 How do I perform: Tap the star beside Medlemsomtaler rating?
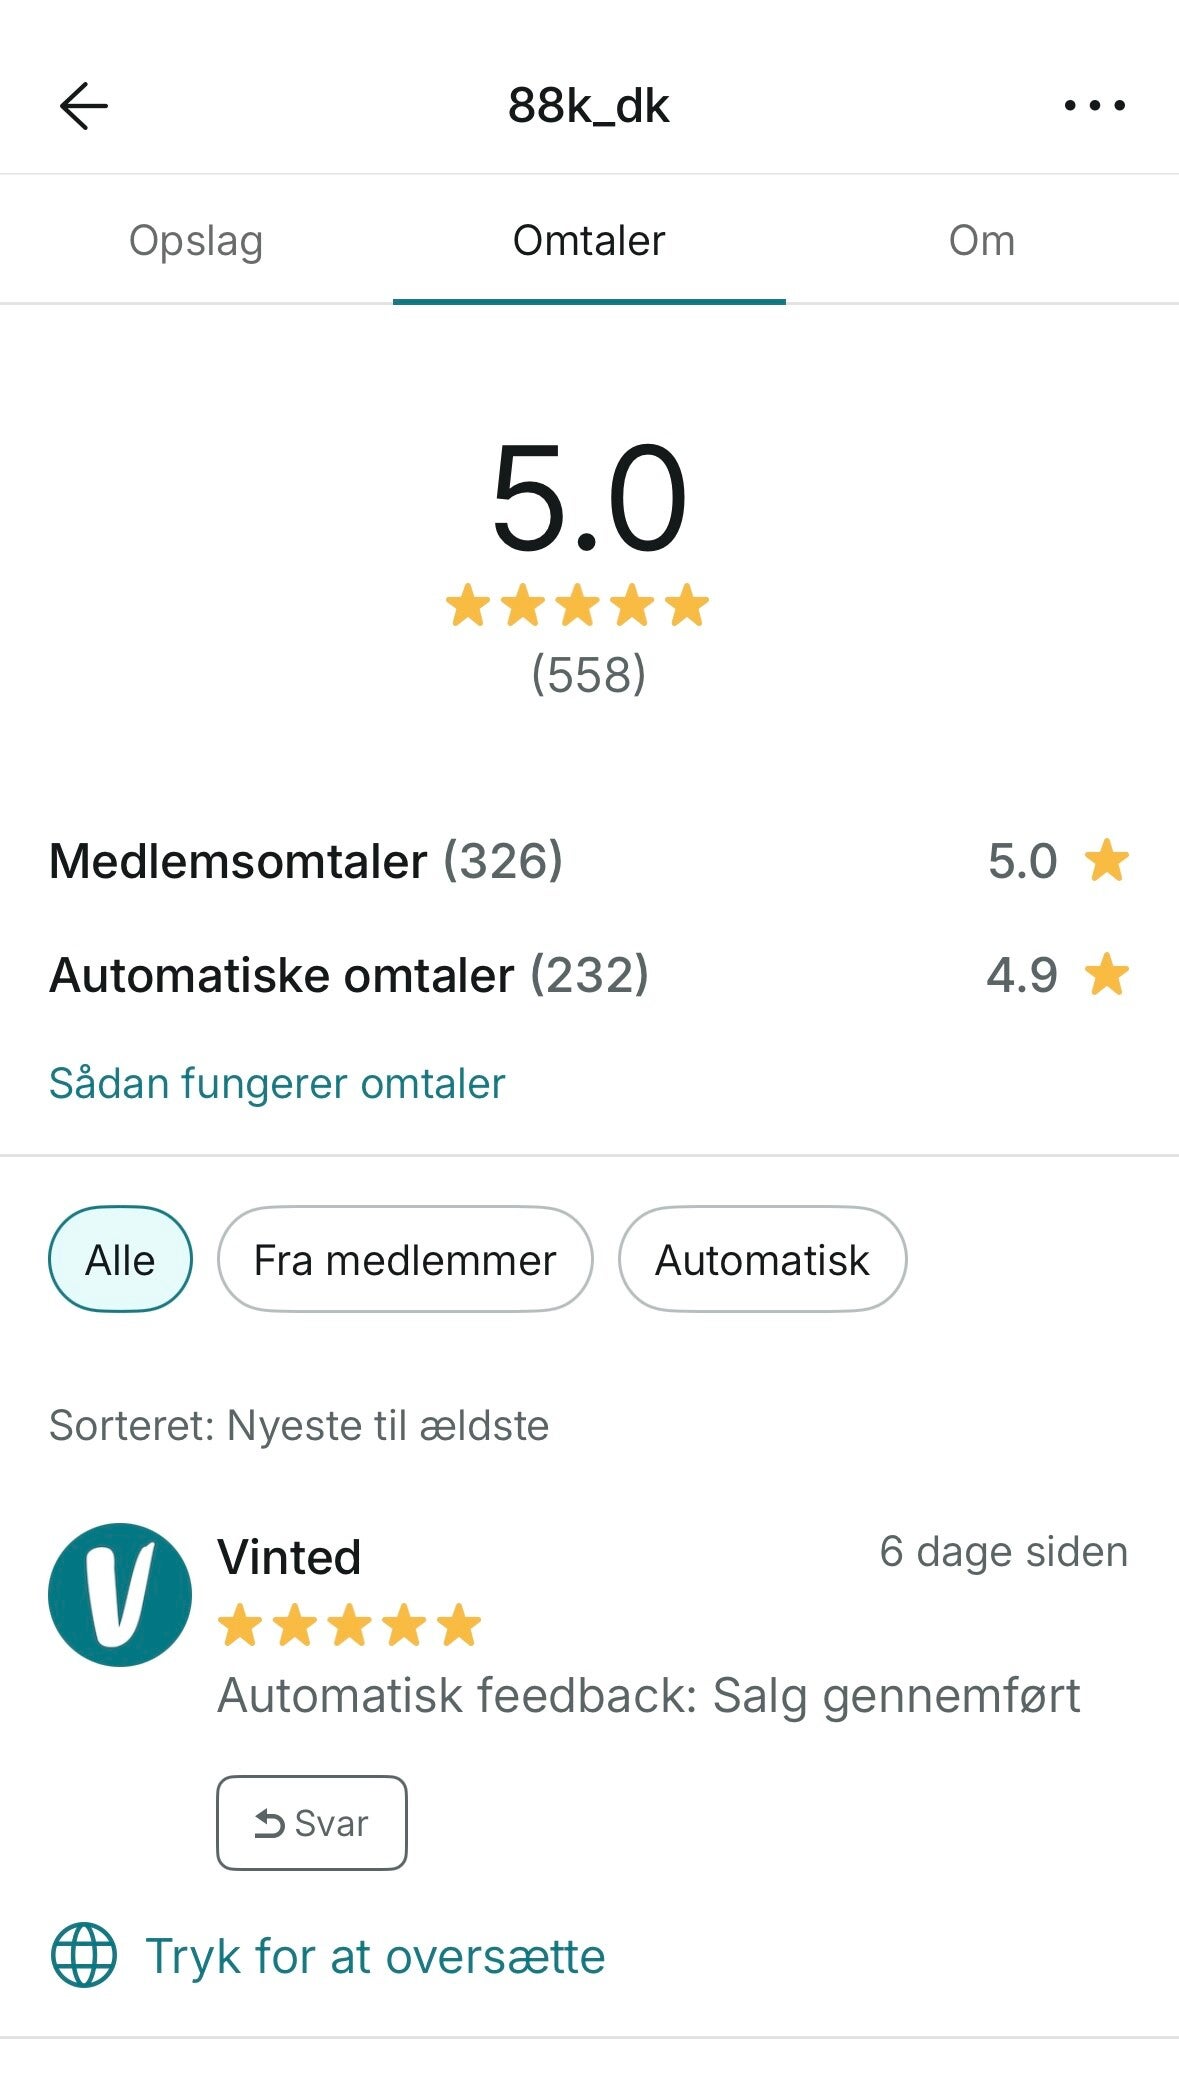[1107, 861]
